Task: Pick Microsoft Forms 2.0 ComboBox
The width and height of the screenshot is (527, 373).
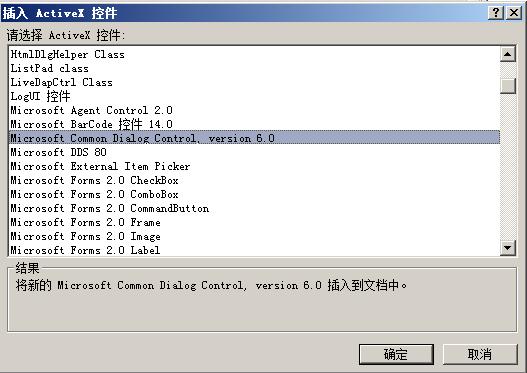Action: pyautogui.click(x=254, y=194)
